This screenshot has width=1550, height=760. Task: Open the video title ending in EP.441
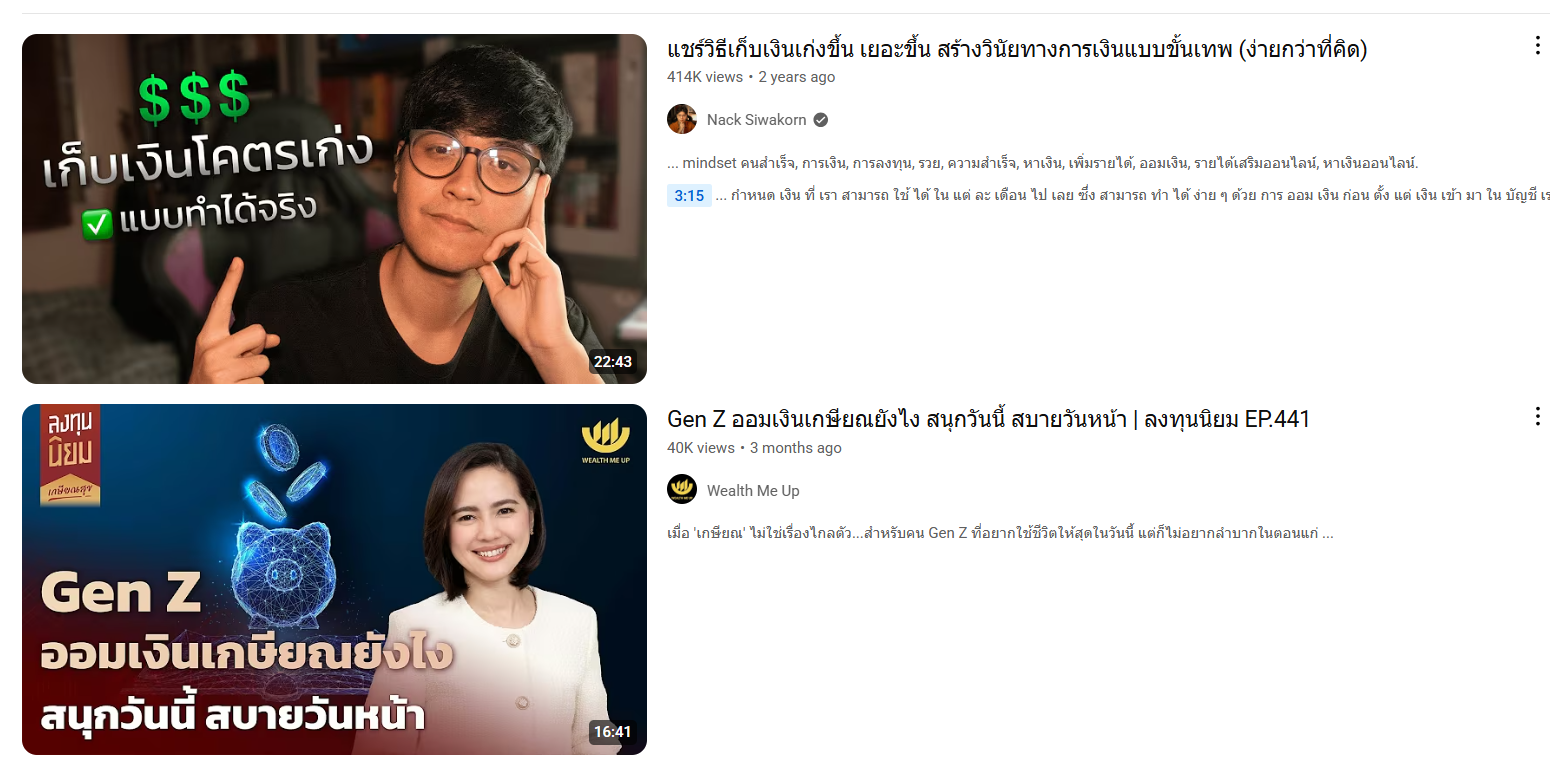988,420
